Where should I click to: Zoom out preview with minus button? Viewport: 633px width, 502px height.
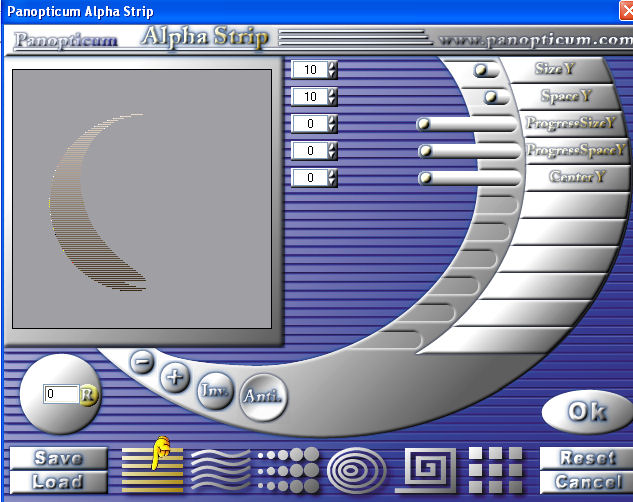142,362
